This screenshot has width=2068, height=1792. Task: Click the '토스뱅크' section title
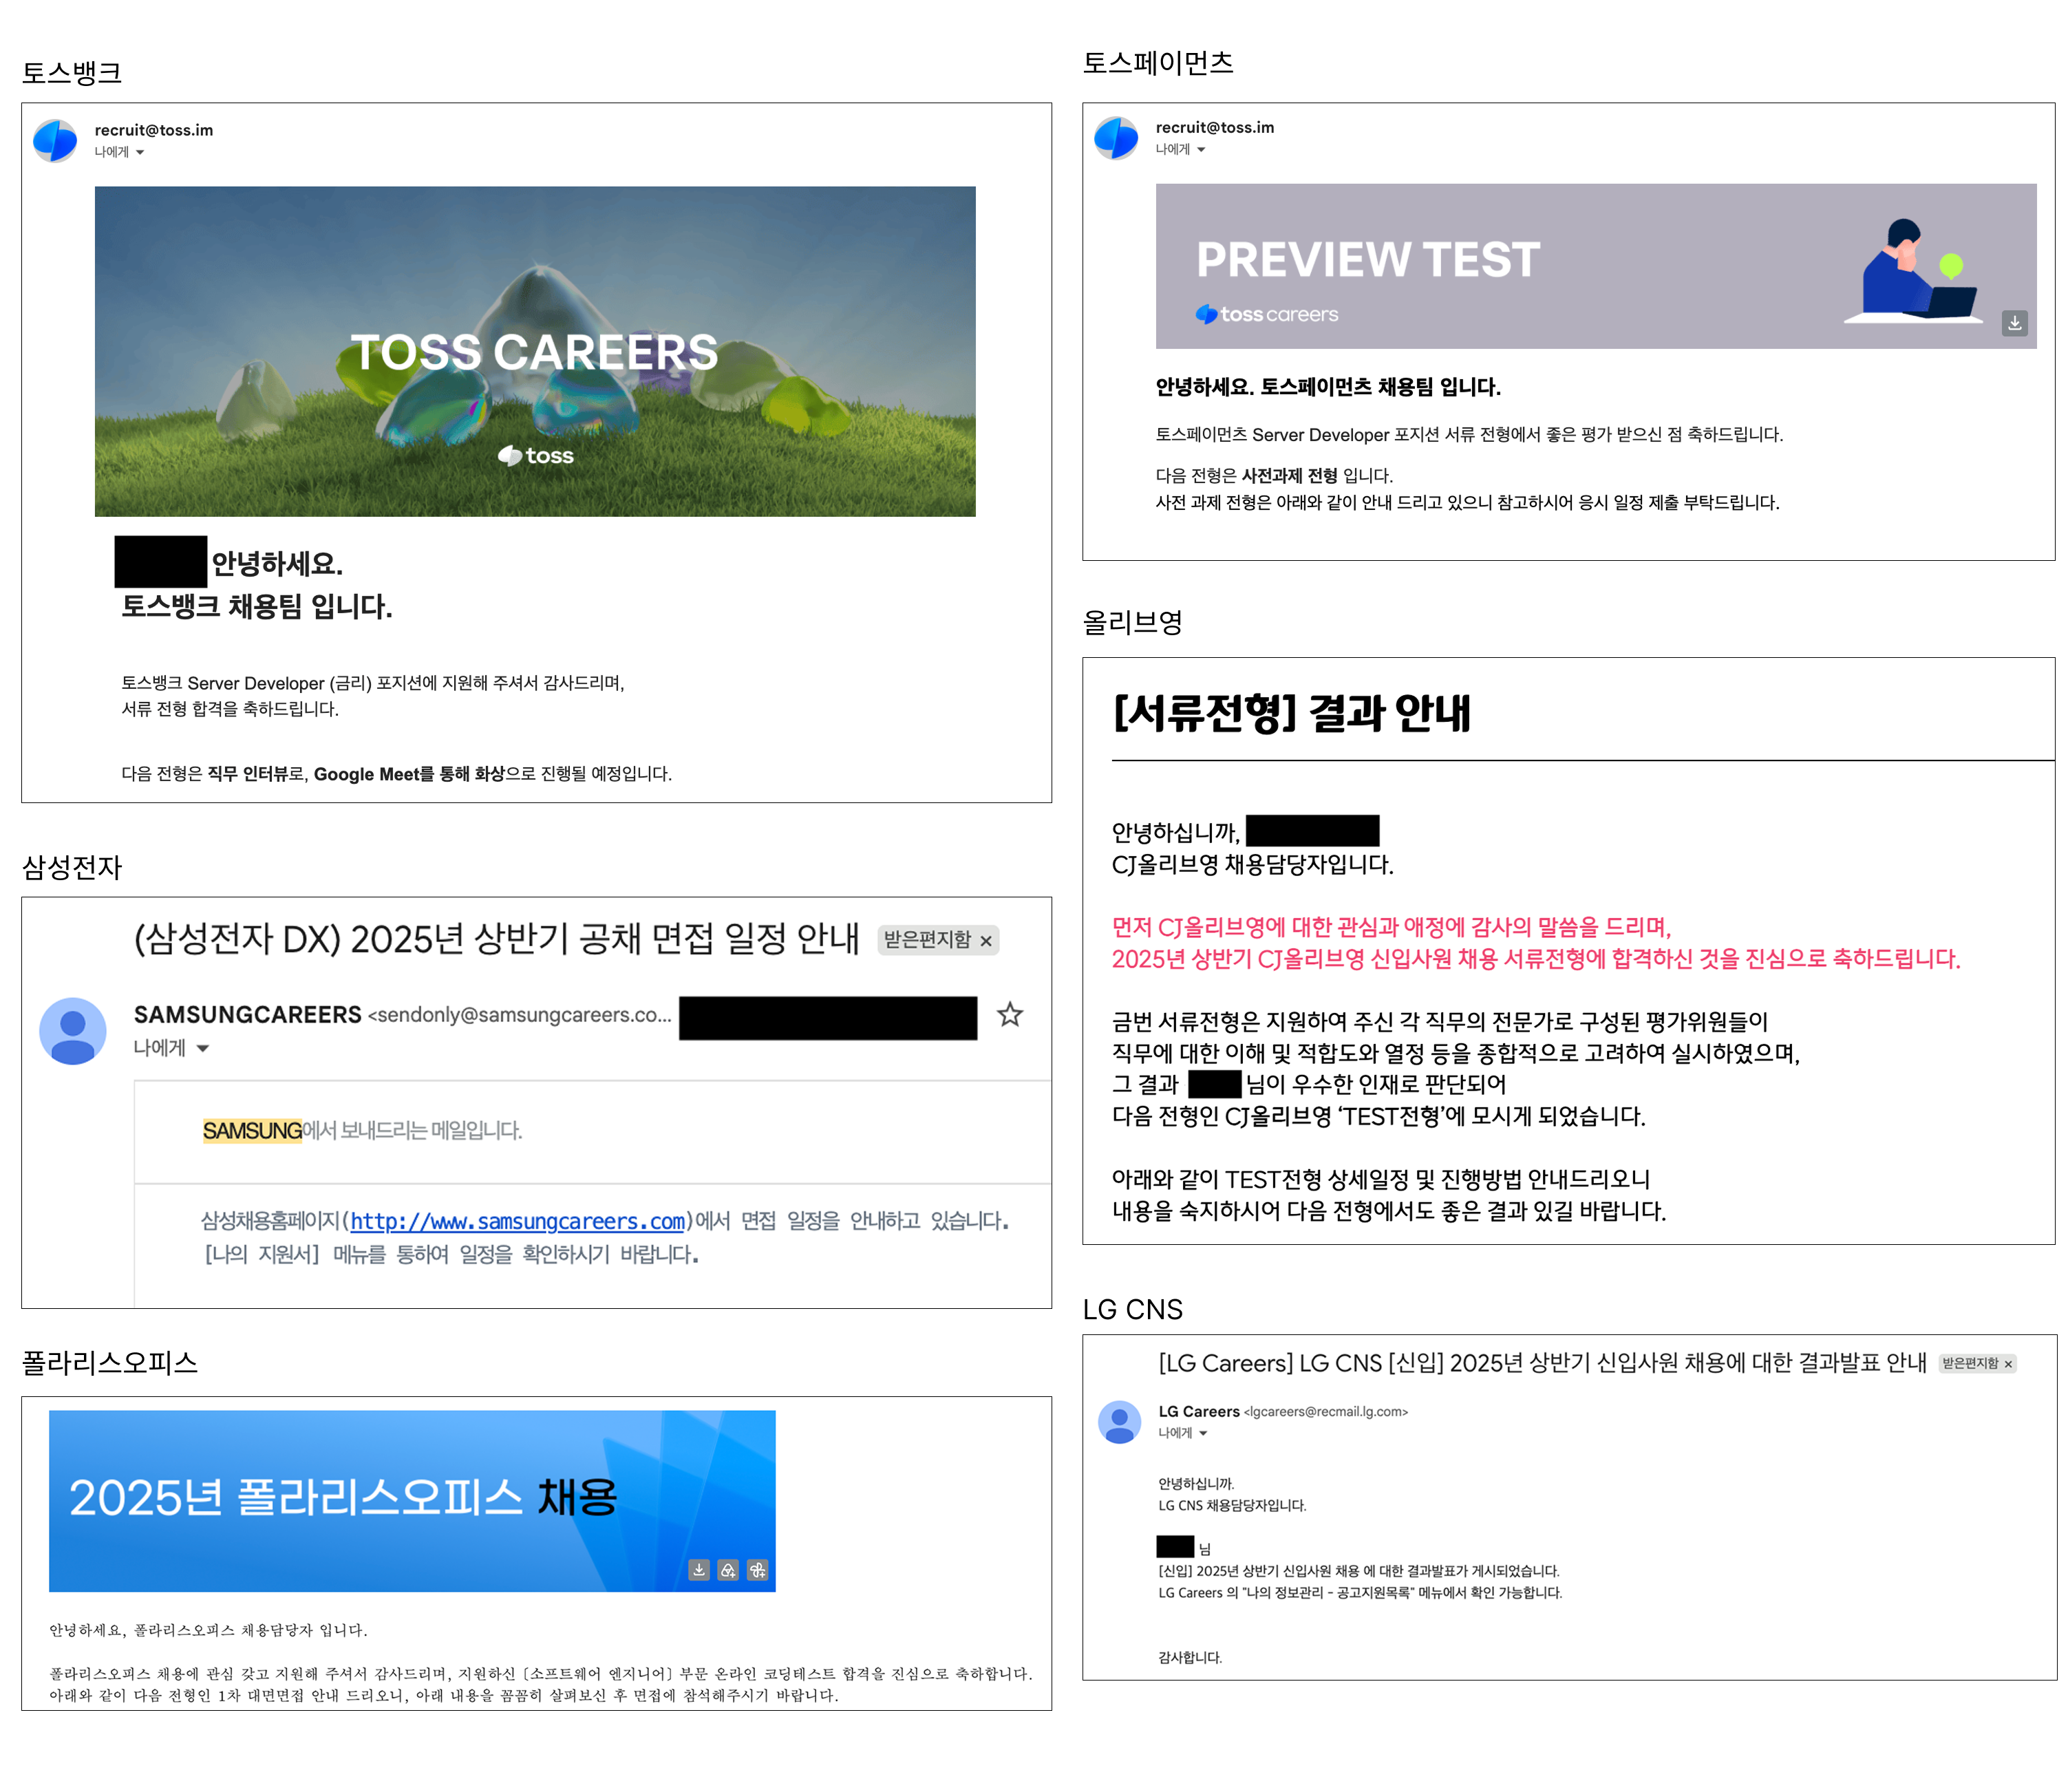point(72,72)
